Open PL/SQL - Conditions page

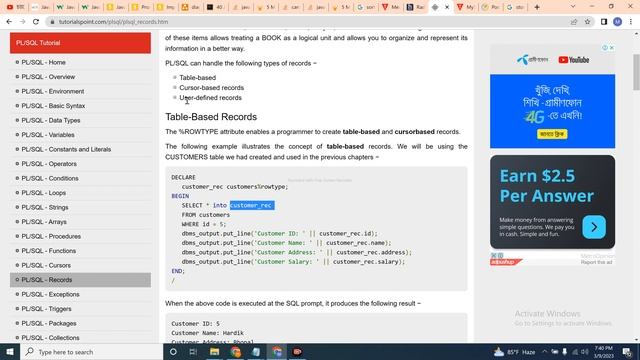[50, 178]
